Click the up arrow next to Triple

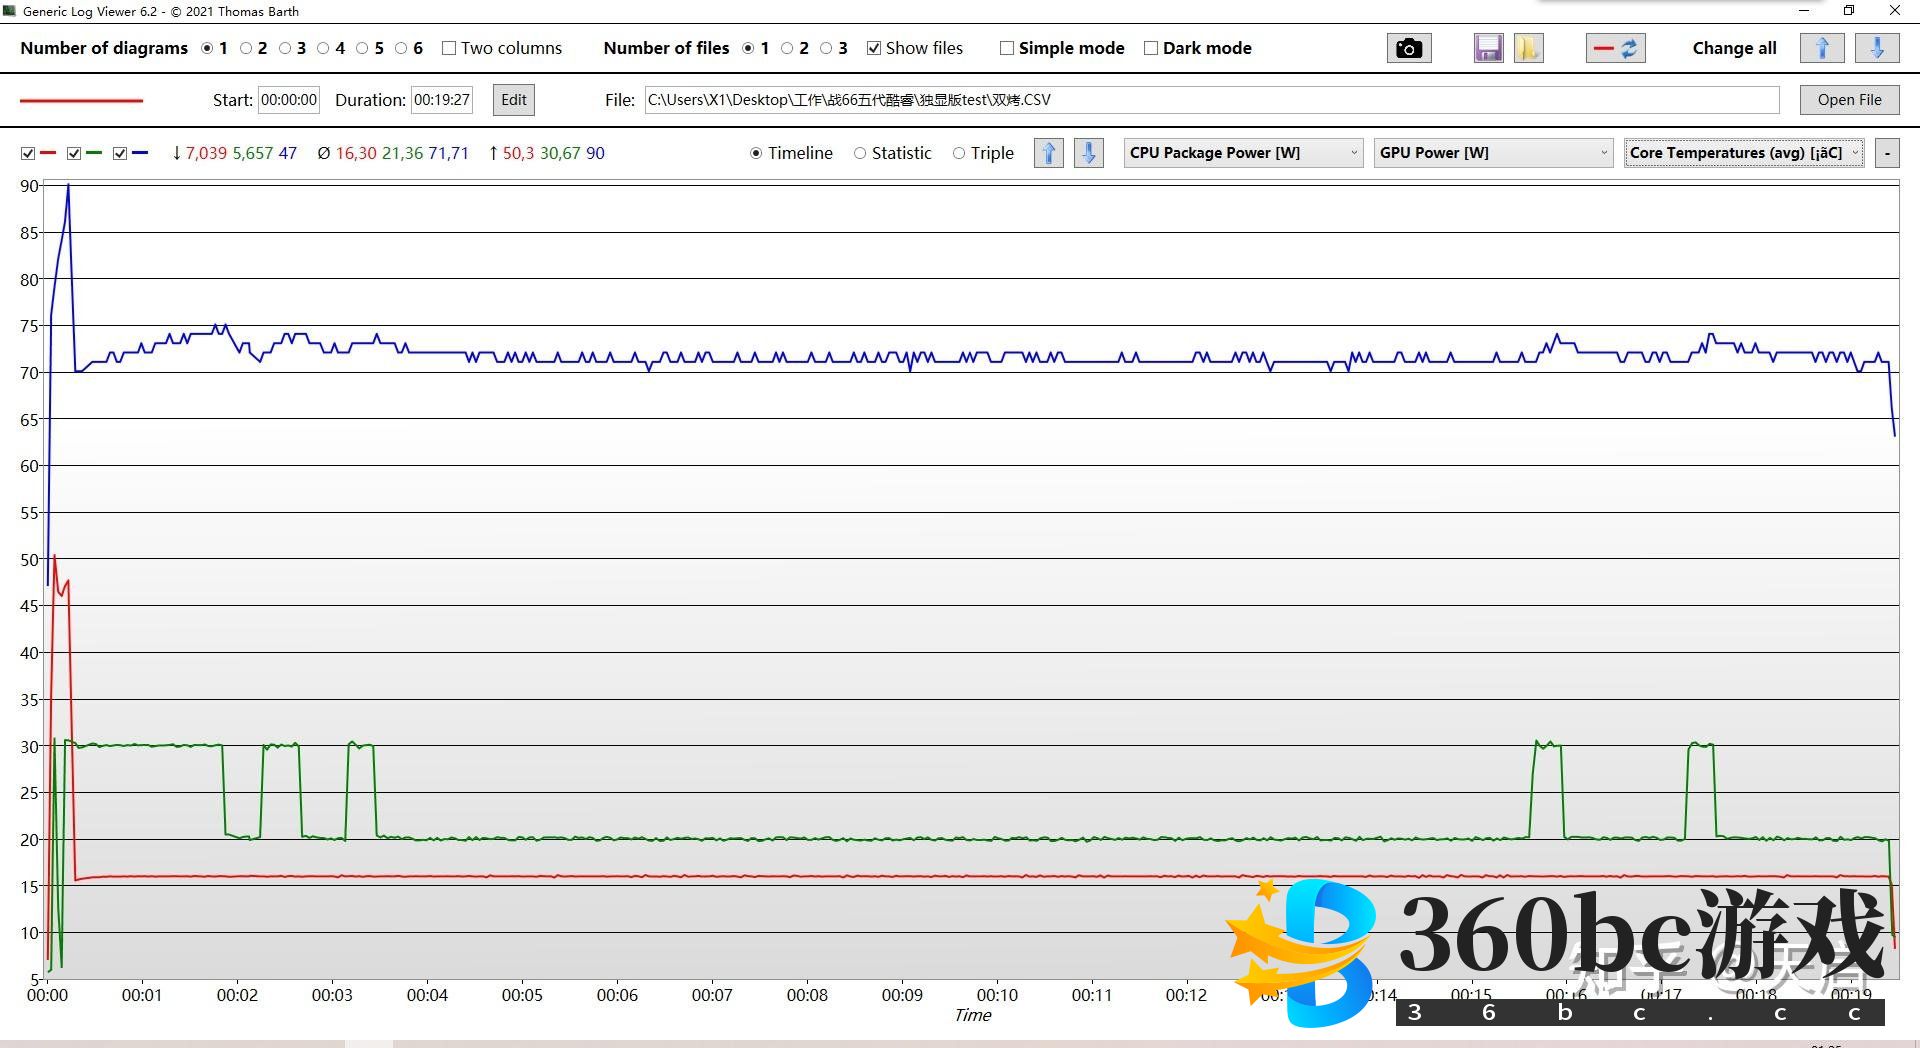click(x=1048, y=153)
